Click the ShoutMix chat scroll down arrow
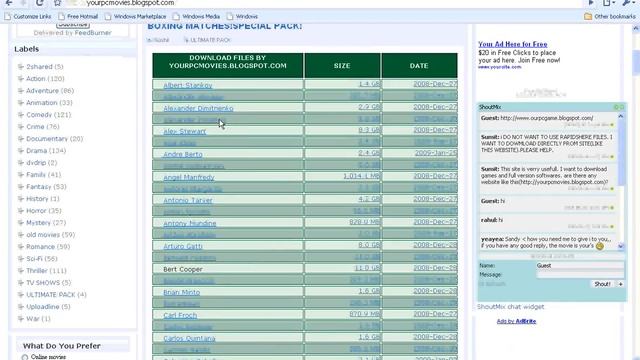 click(x=621, y=246)
